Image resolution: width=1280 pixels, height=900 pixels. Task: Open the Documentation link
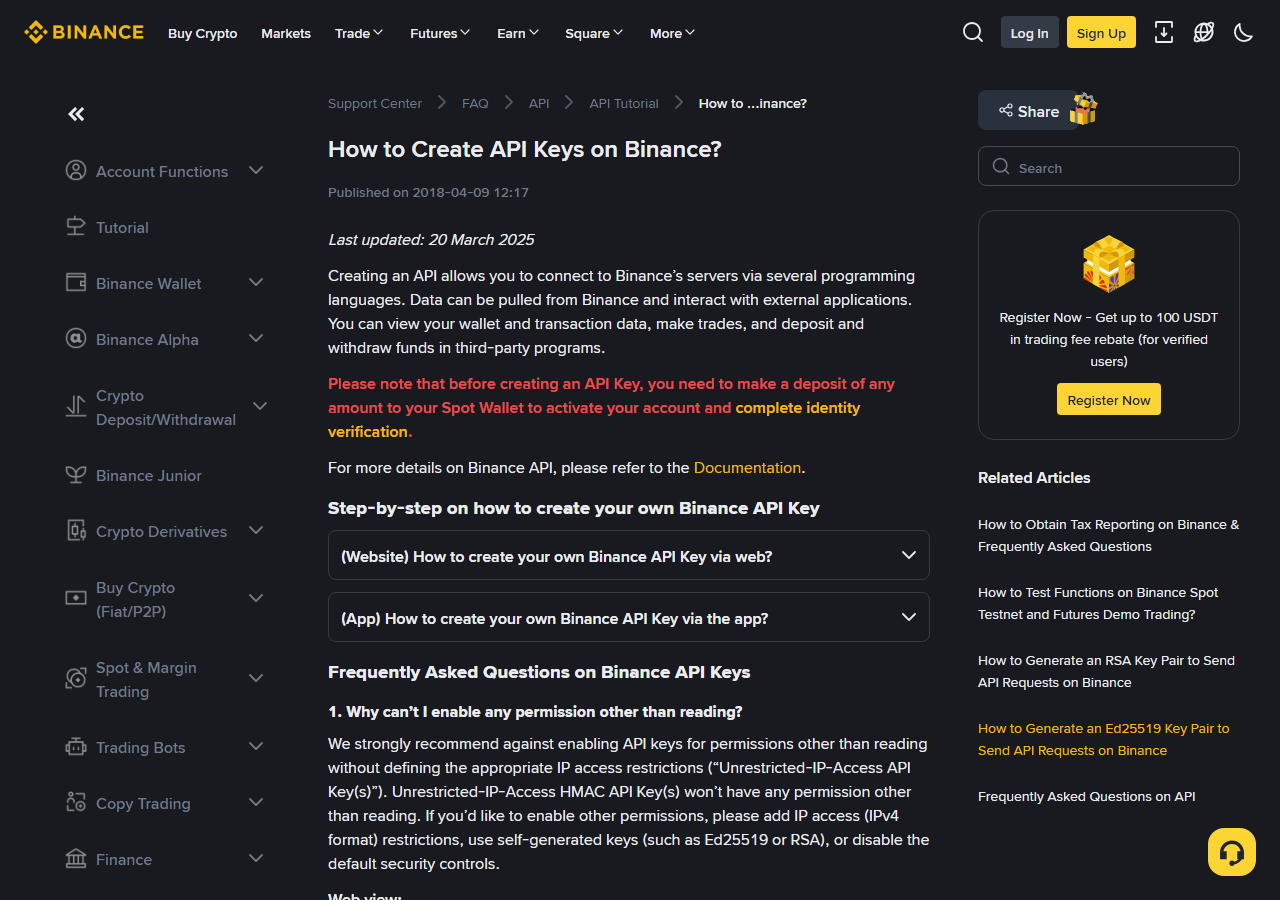(x=747, y=467)
